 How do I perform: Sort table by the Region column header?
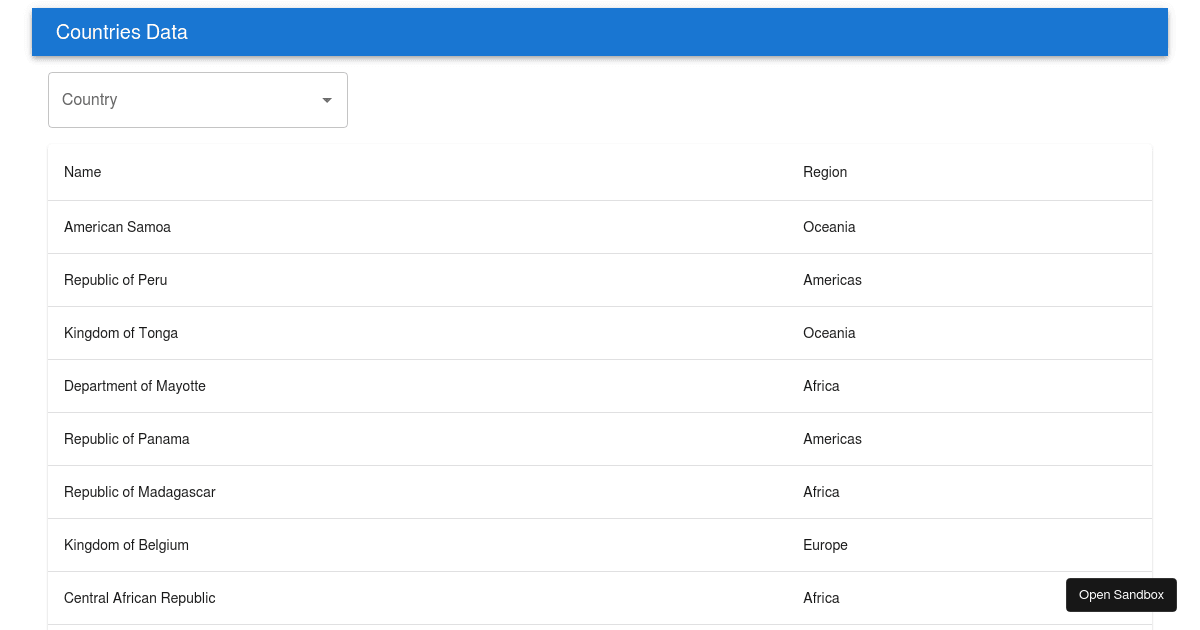[x=825, y=172]
